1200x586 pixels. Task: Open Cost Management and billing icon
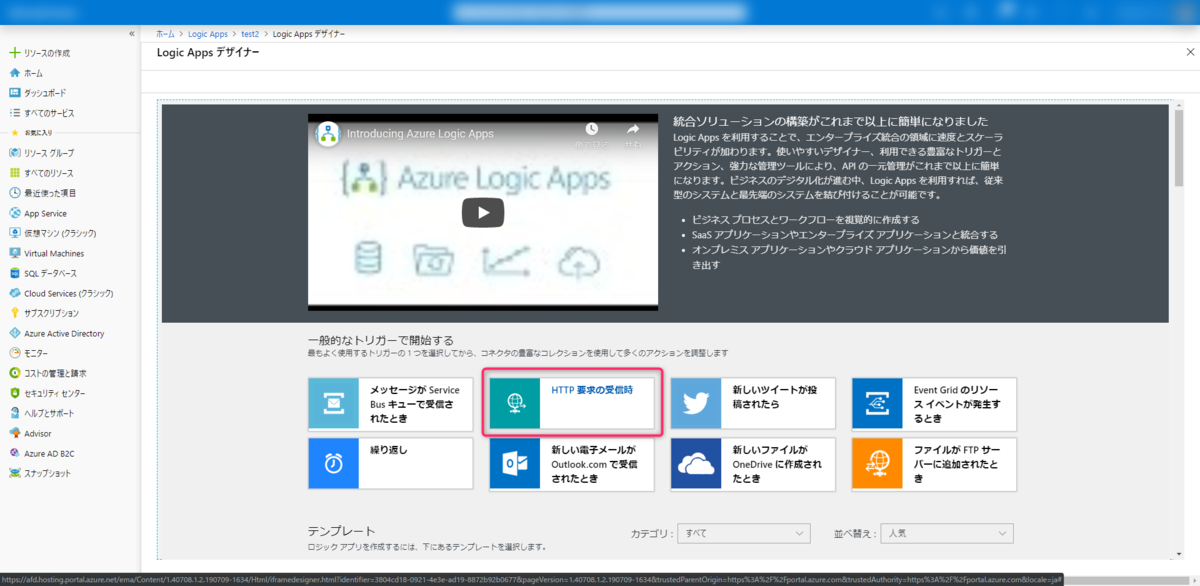14,373
